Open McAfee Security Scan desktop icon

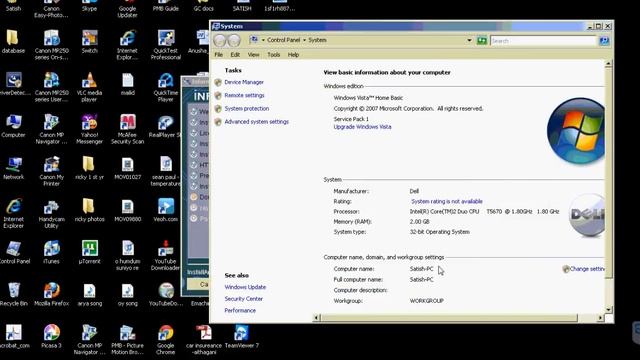[127, 129]
